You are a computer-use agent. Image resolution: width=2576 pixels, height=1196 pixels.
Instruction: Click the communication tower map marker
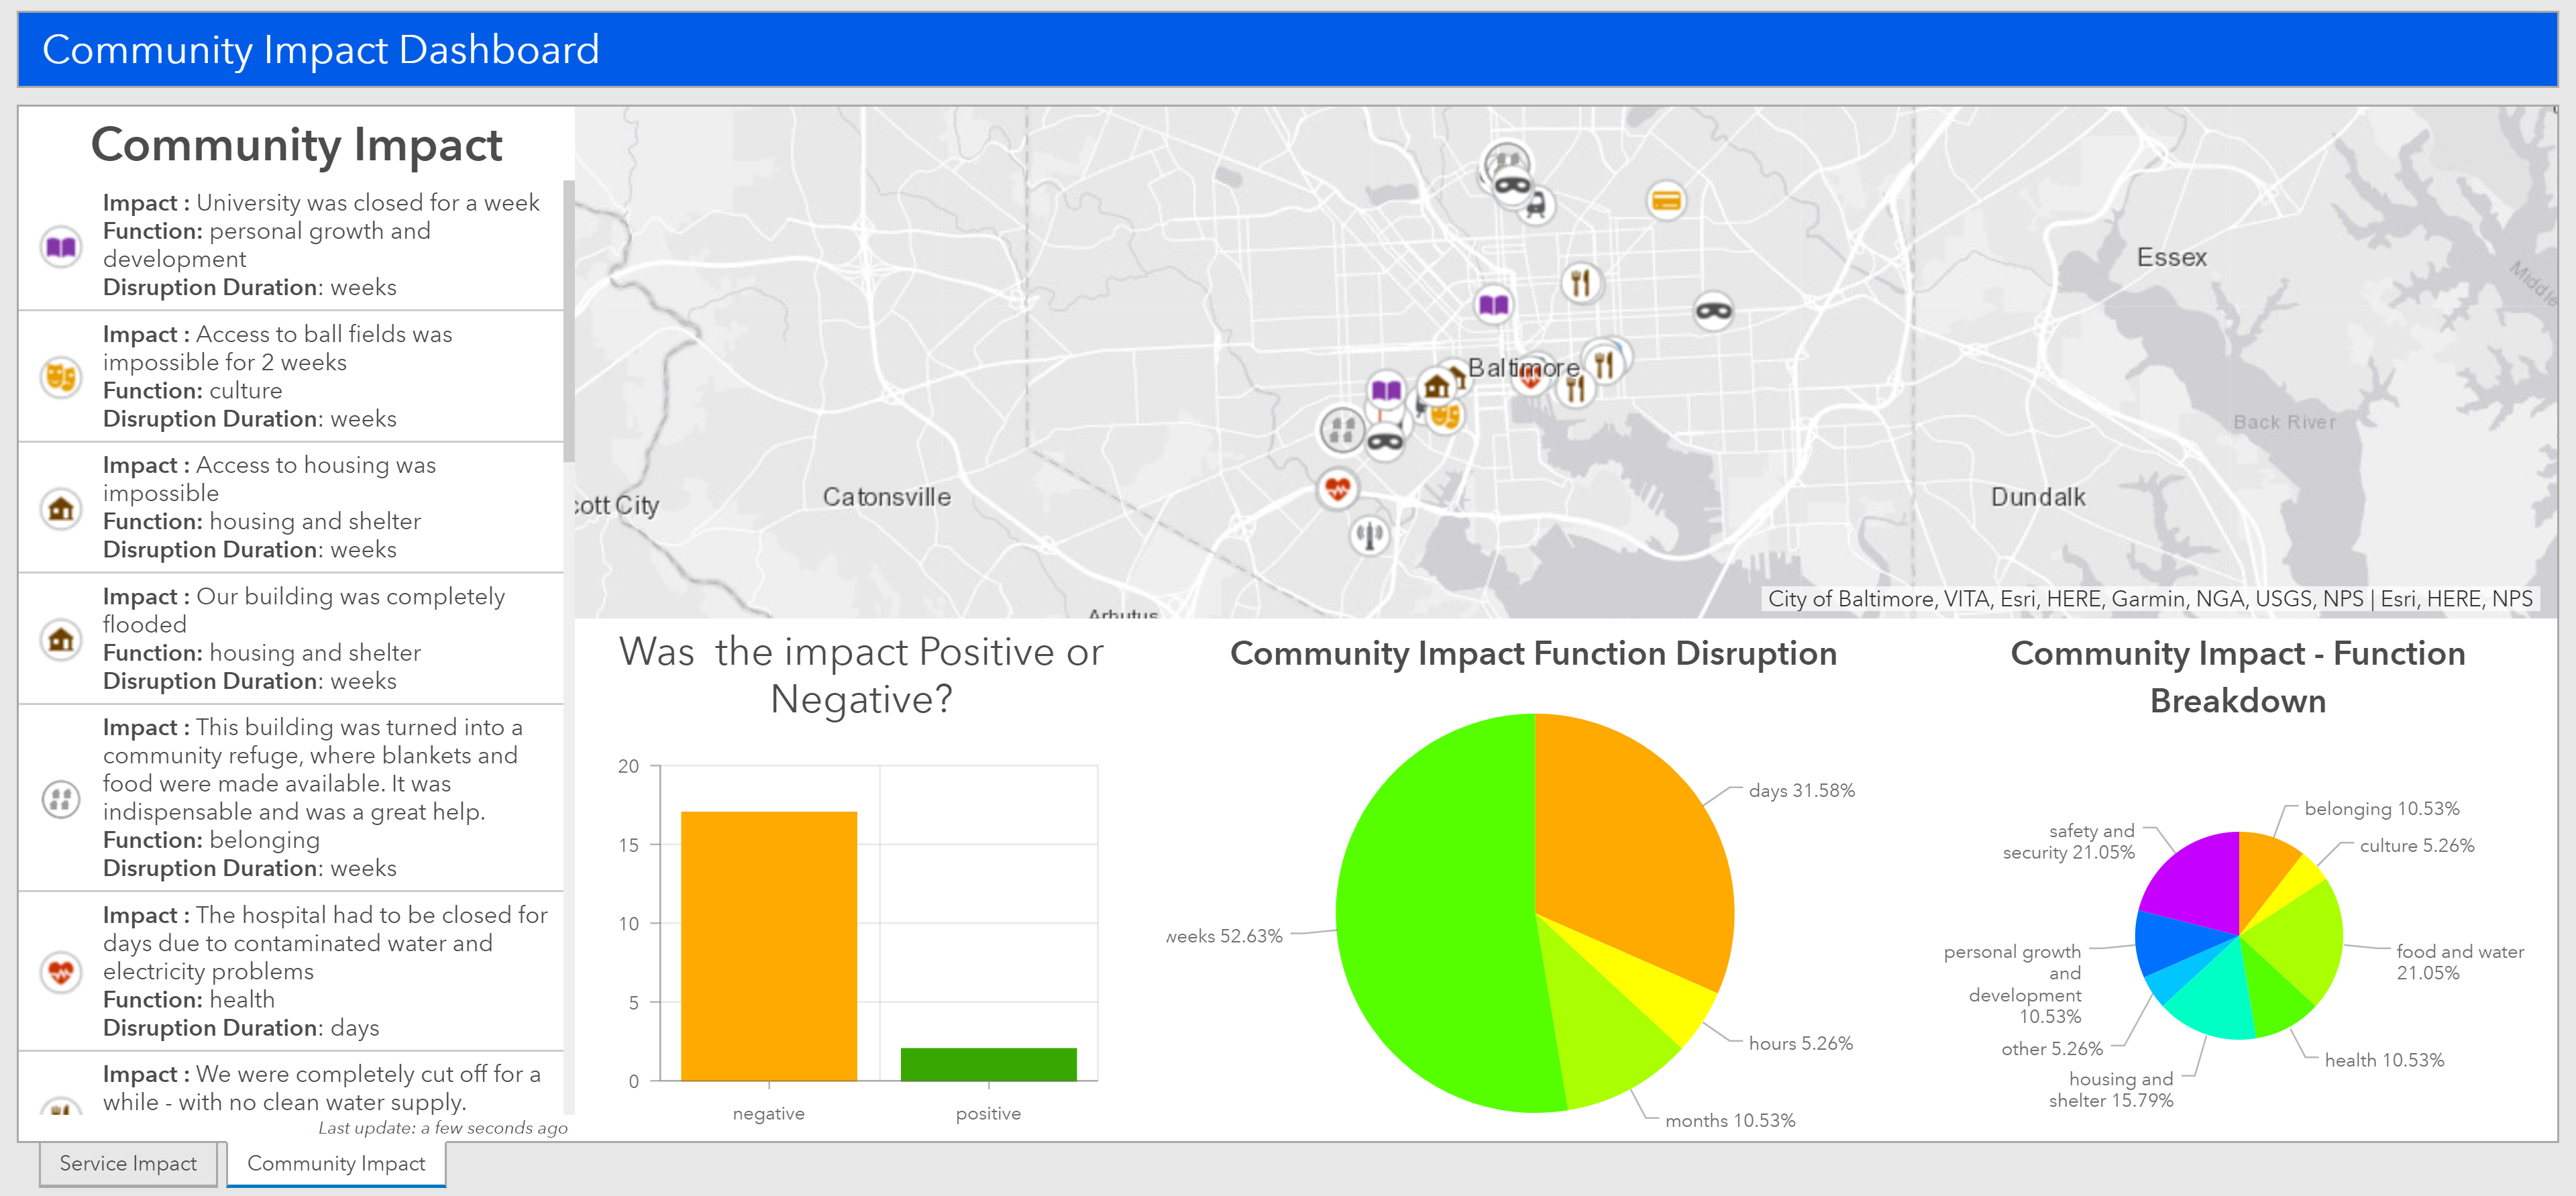[x=1369, y=535]
